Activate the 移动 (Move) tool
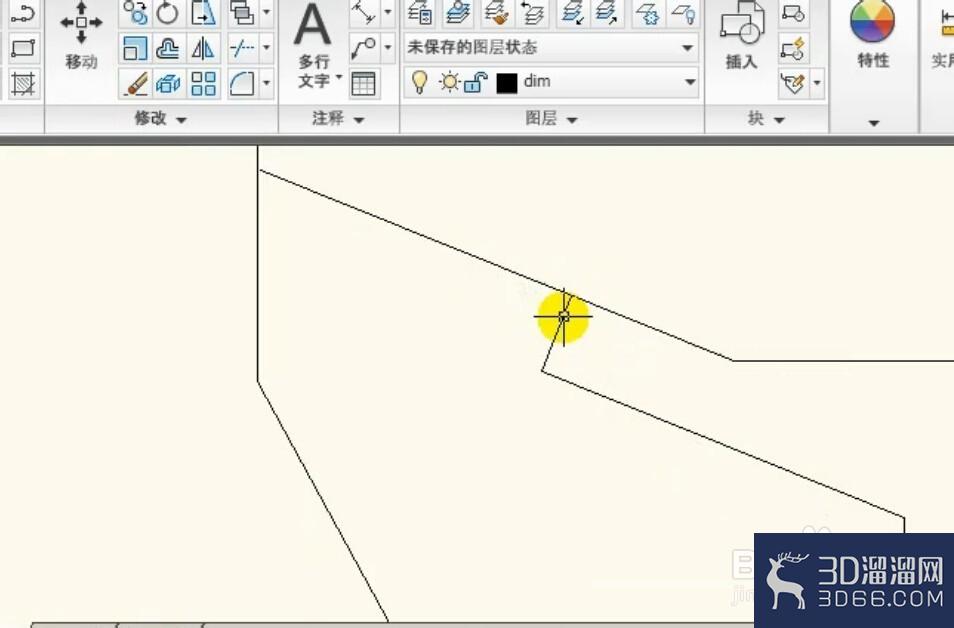Image resolution: width=954 pixels, height=628 pixels. click(82, 35)
